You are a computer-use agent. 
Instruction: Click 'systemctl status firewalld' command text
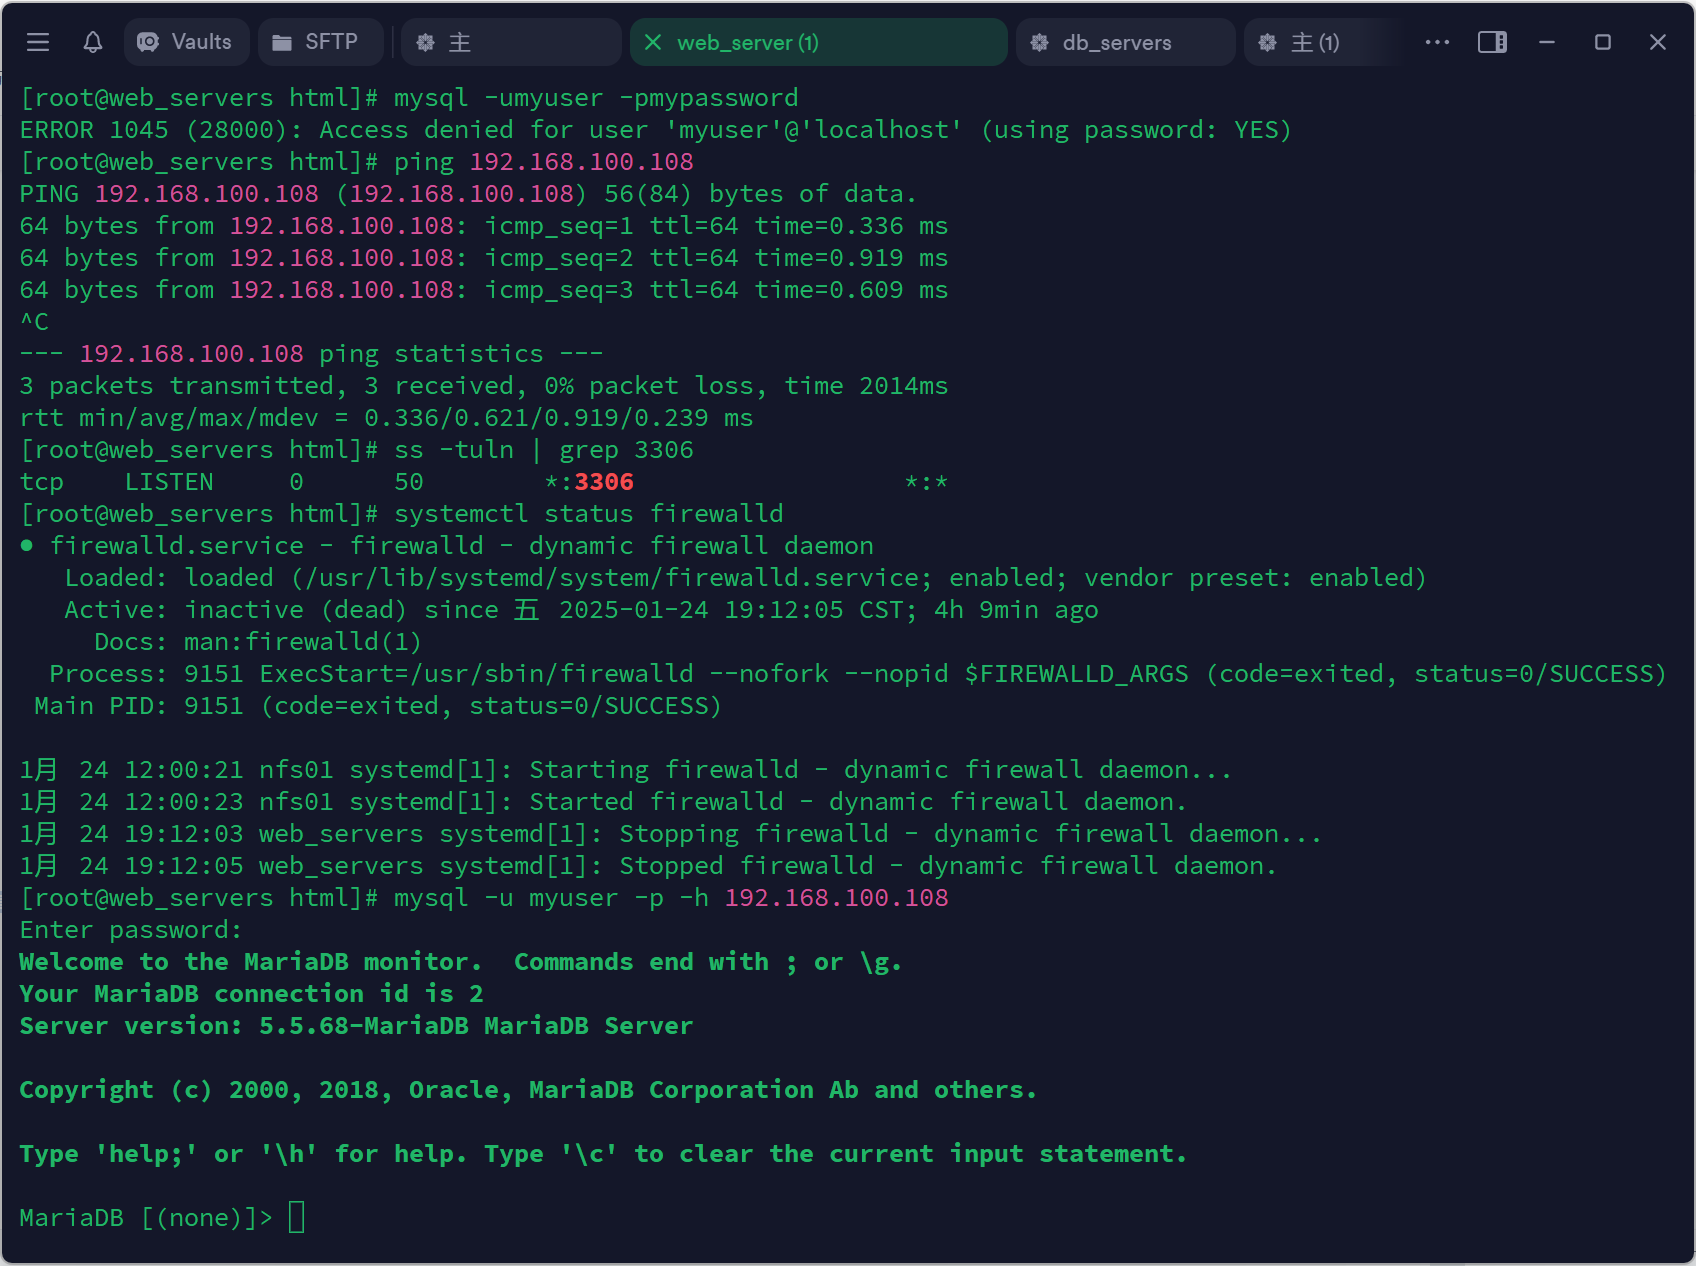coord(589,514)
